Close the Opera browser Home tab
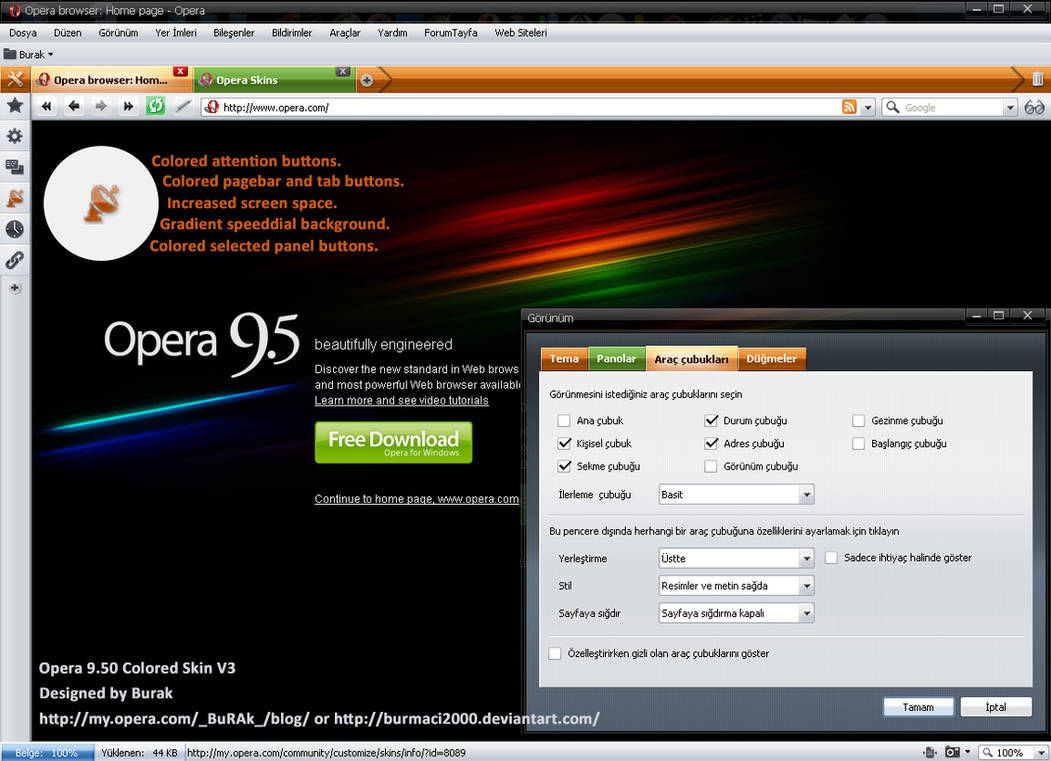The width and height of the screenshot is (1051, 761). (180, 71)
